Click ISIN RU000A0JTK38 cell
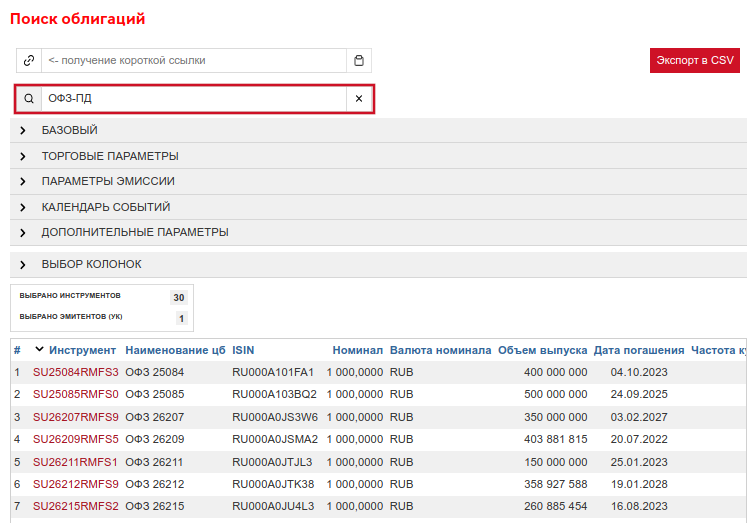 (x=273, y=484)
